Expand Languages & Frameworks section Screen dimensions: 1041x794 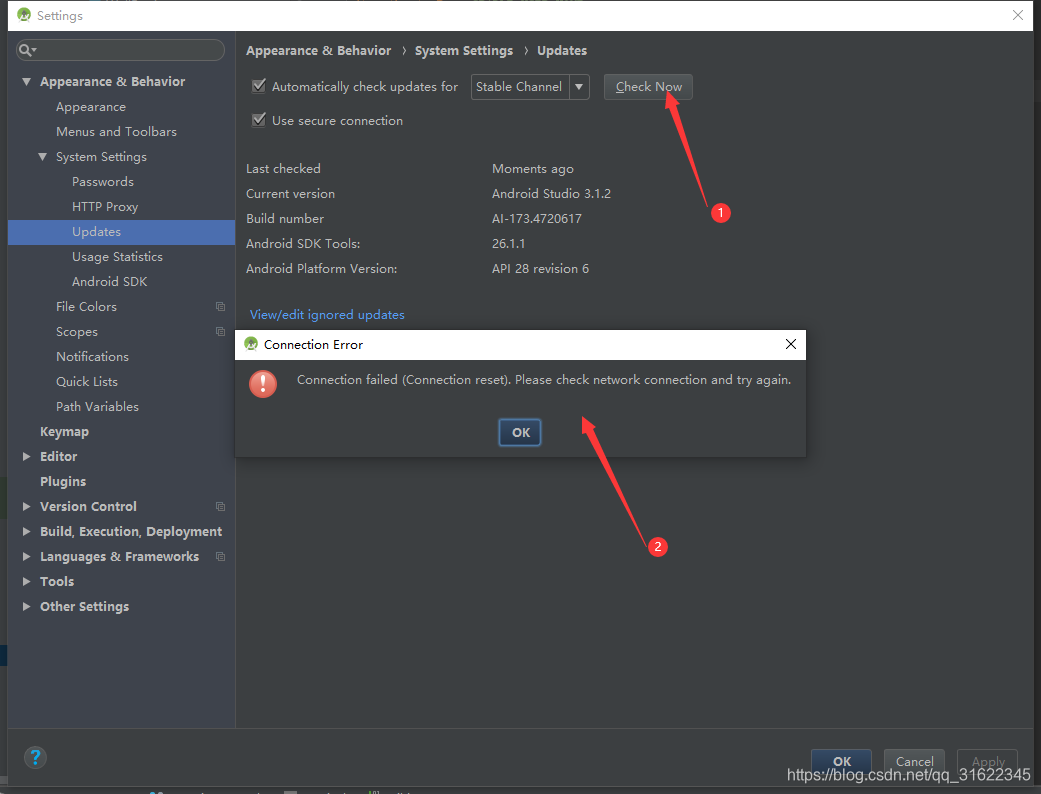27,556
